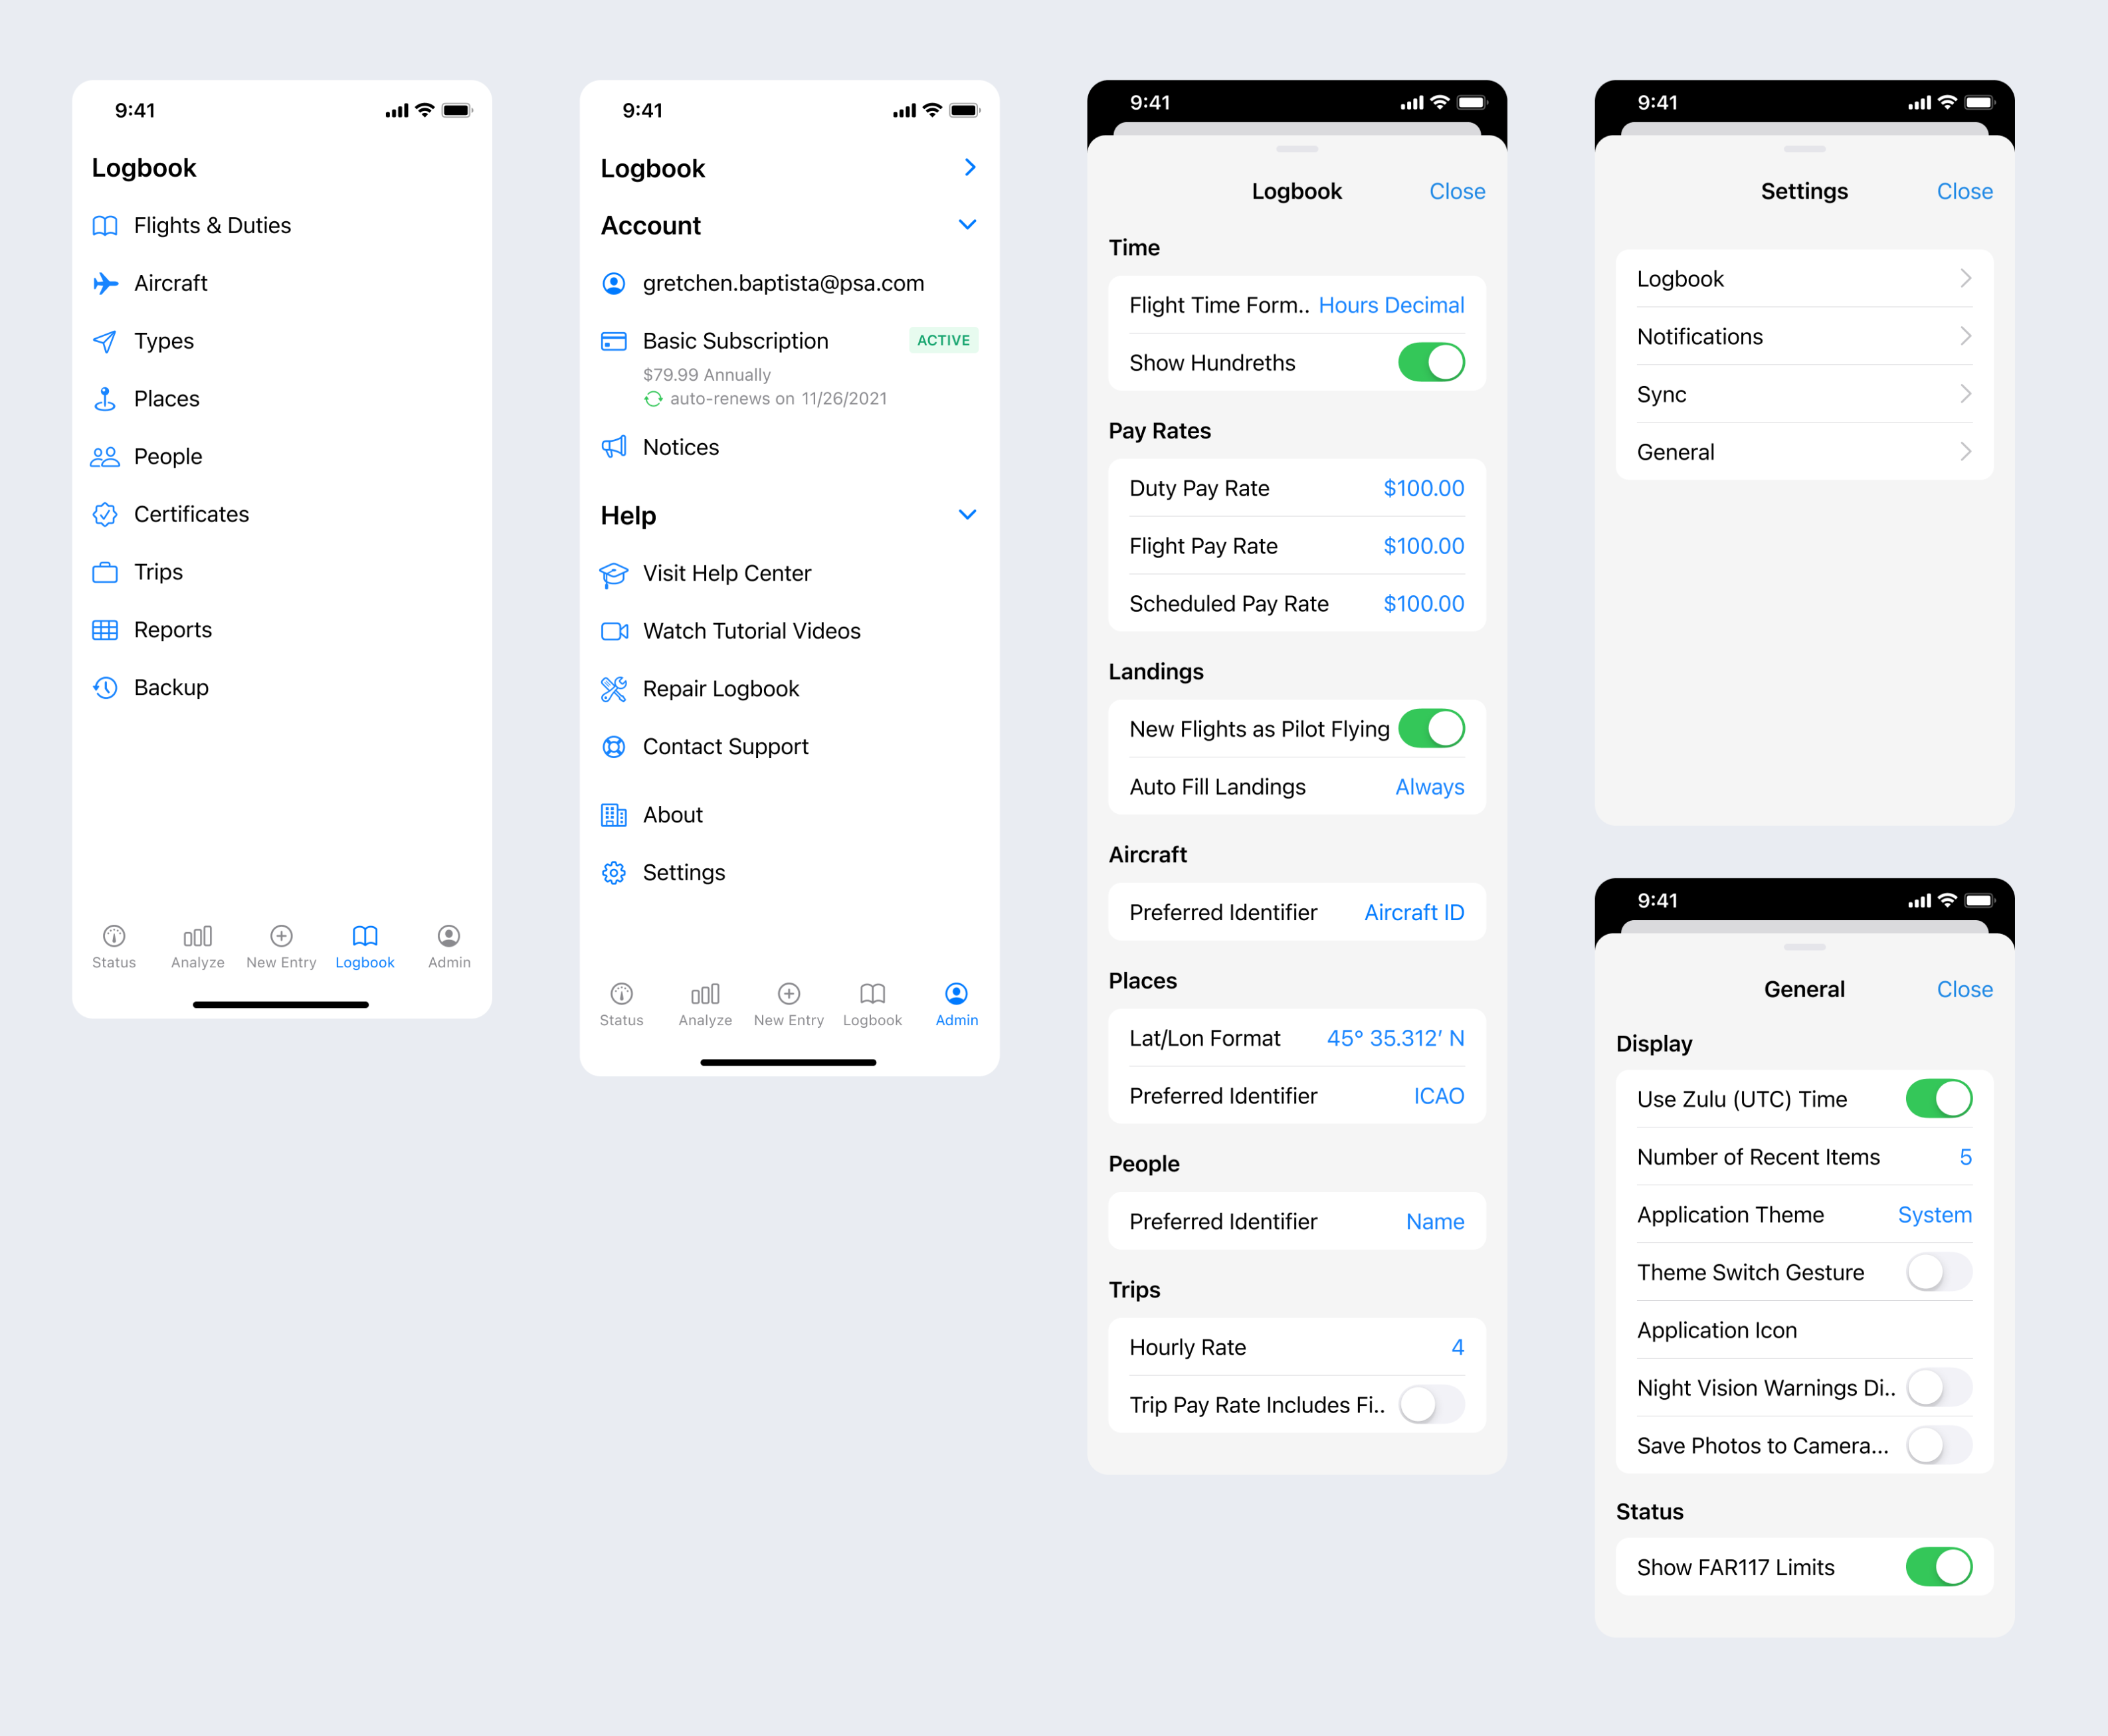Click the Notices megaphone icon
Viewport: 2108px width, 1736px height.
613,447
